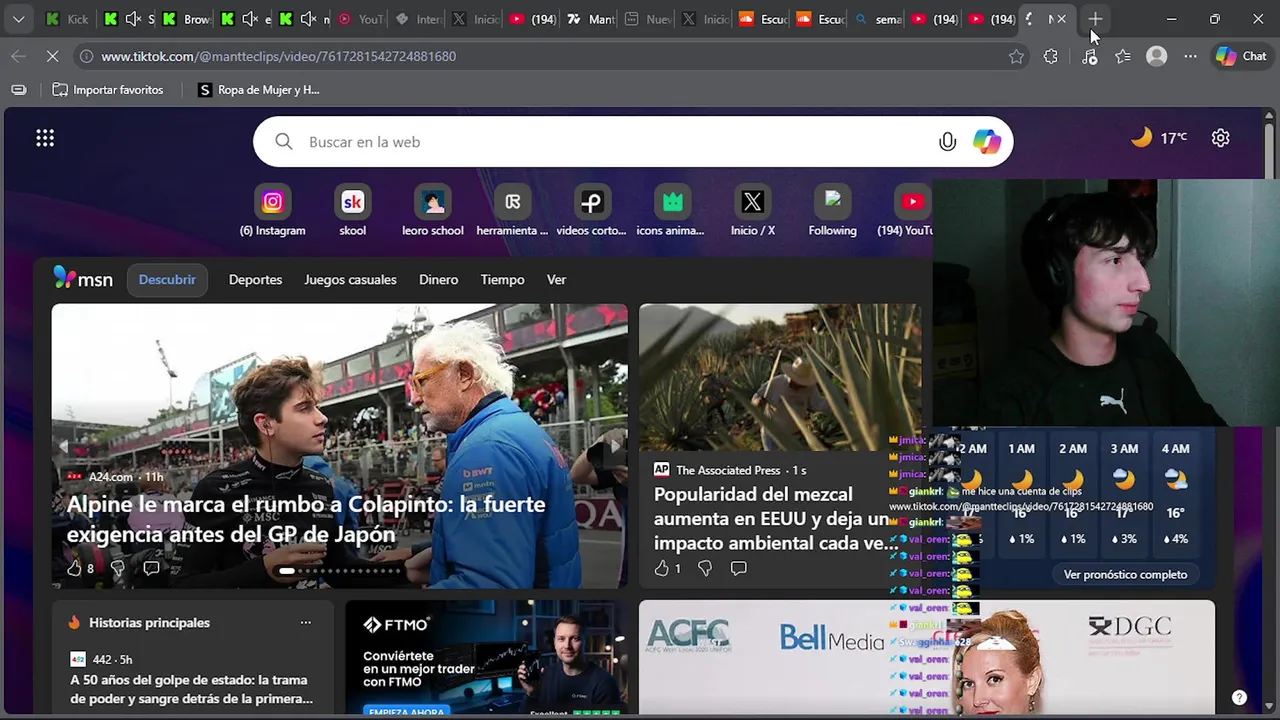1280x720 pixels.
Task: Open Importar favoritos bookmark
Action: [107, 90]
